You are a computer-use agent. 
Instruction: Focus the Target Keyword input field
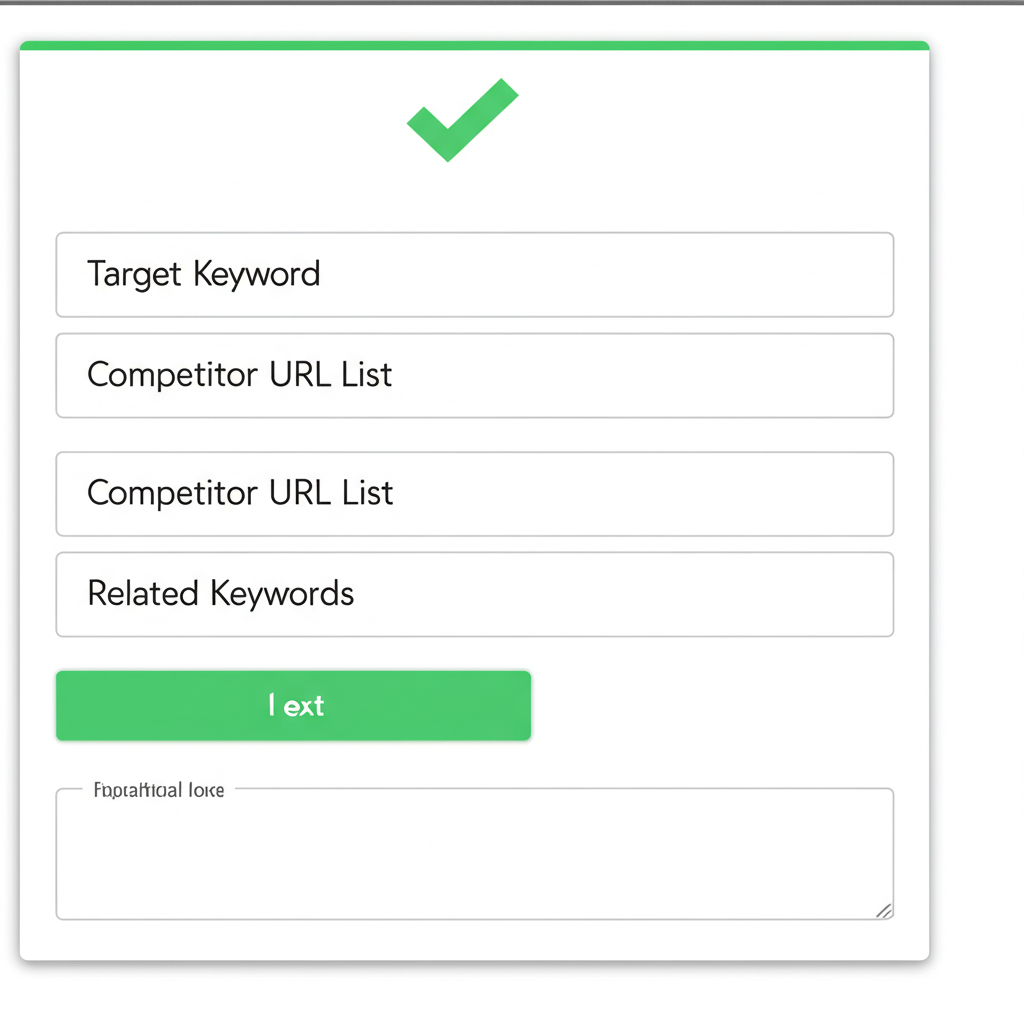[x=474, y=275]
